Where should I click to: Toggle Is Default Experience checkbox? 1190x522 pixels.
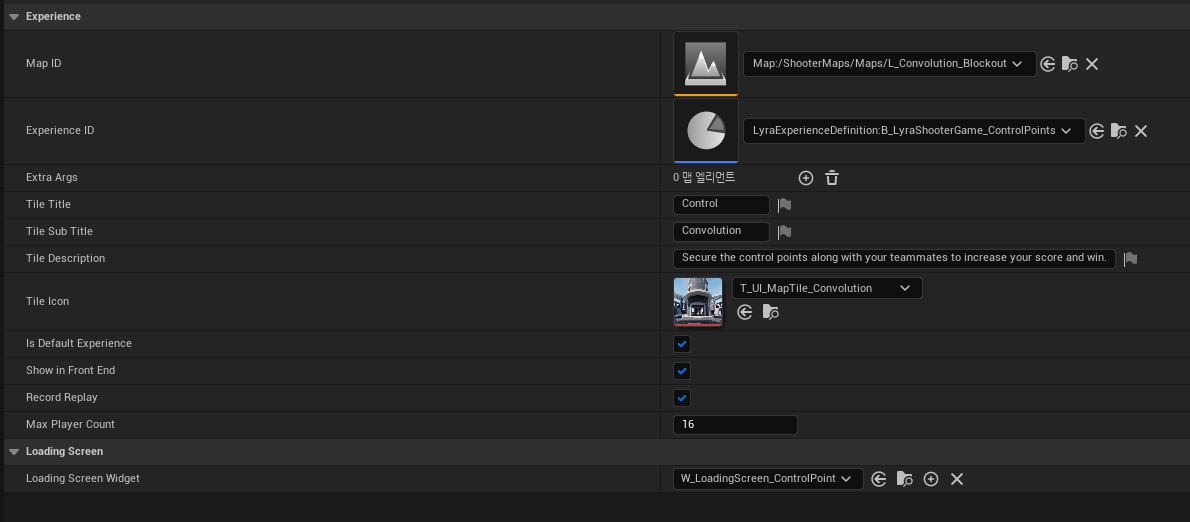[682, 344]
